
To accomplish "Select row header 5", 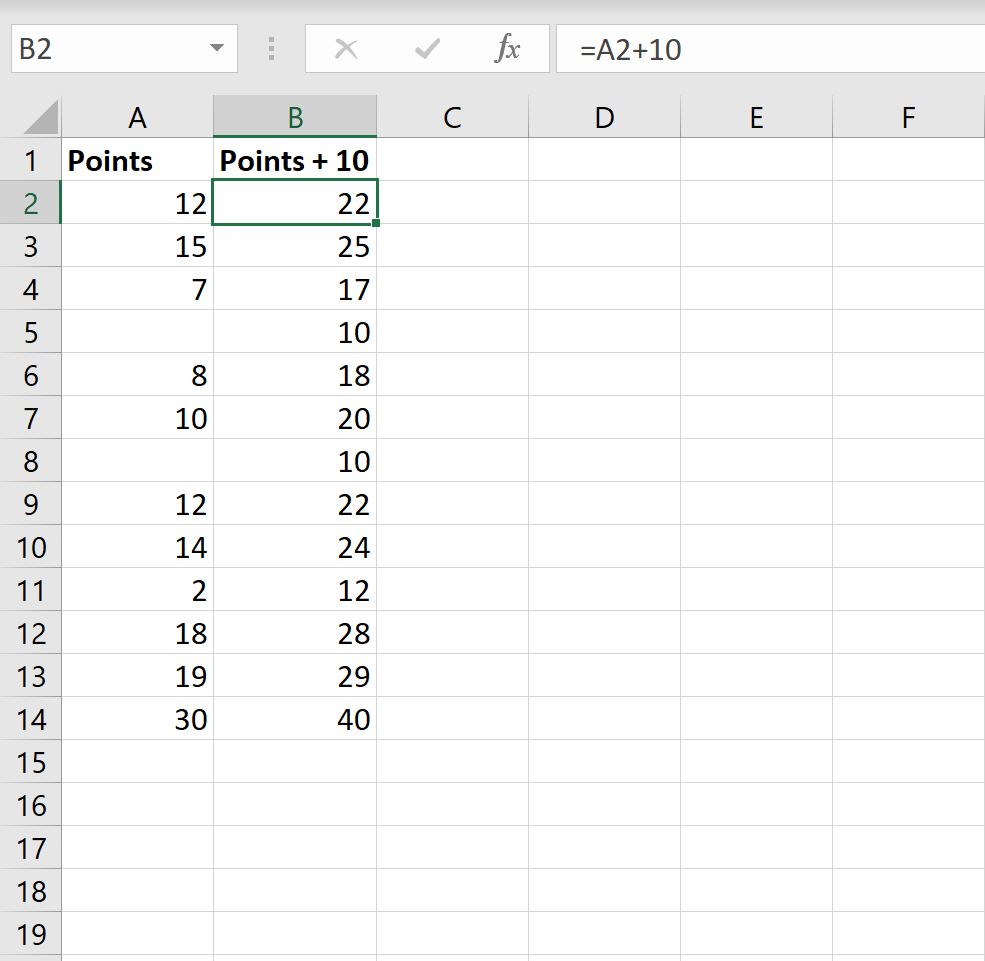I will click(x=32, y=332).
